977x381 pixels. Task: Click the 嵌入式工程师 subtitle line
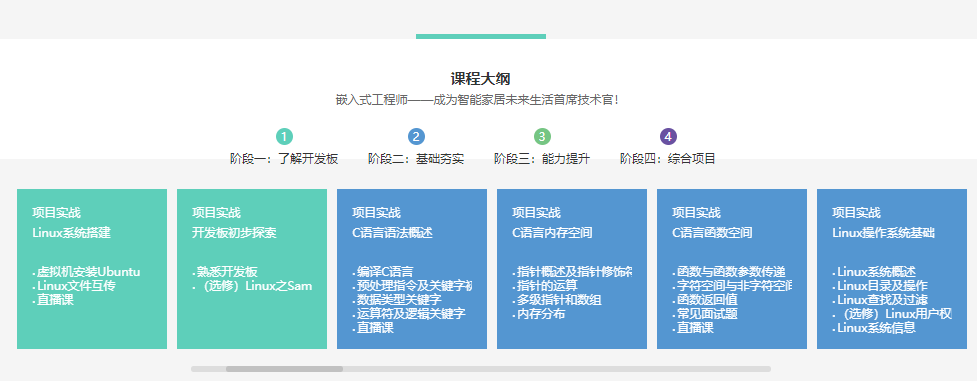point(477,99)
